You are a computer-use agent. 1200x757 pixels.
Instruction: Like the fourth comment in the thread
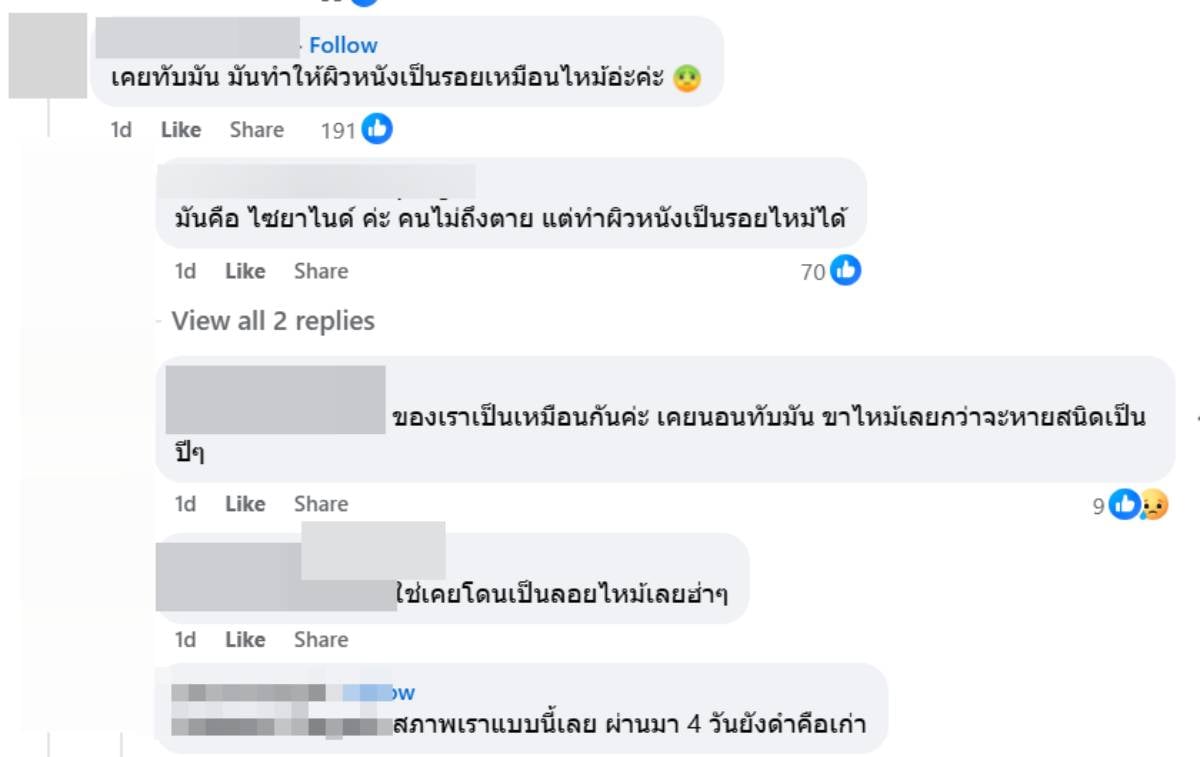pyautogui.click(x=245, y=639)
